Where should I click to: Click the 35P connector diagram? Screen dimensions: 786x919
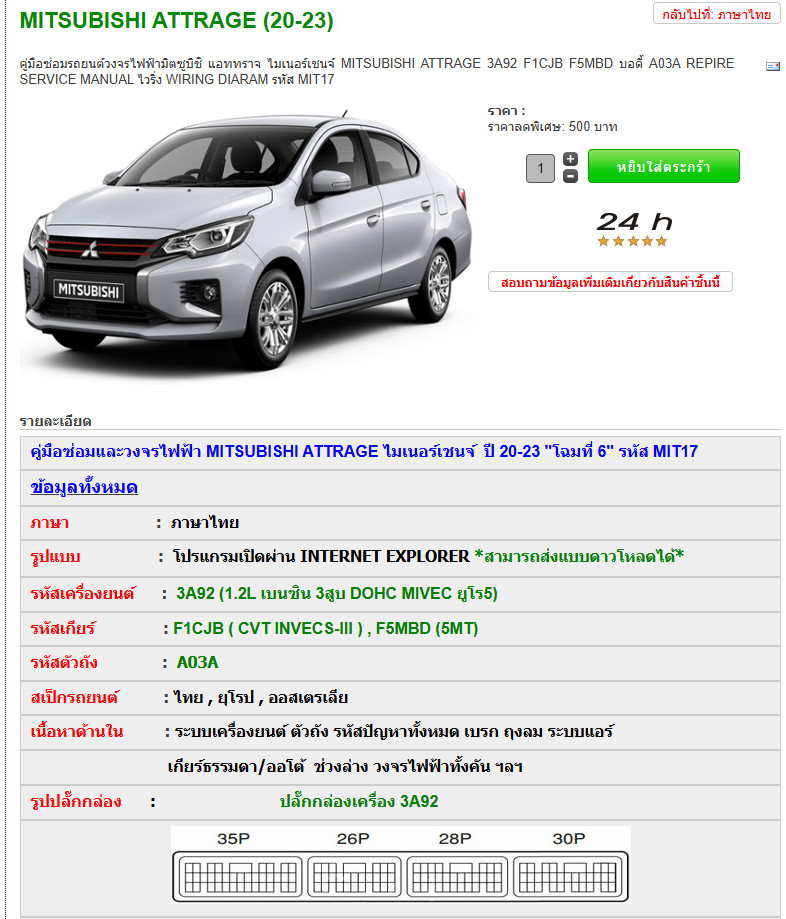[x=240, y=877]
